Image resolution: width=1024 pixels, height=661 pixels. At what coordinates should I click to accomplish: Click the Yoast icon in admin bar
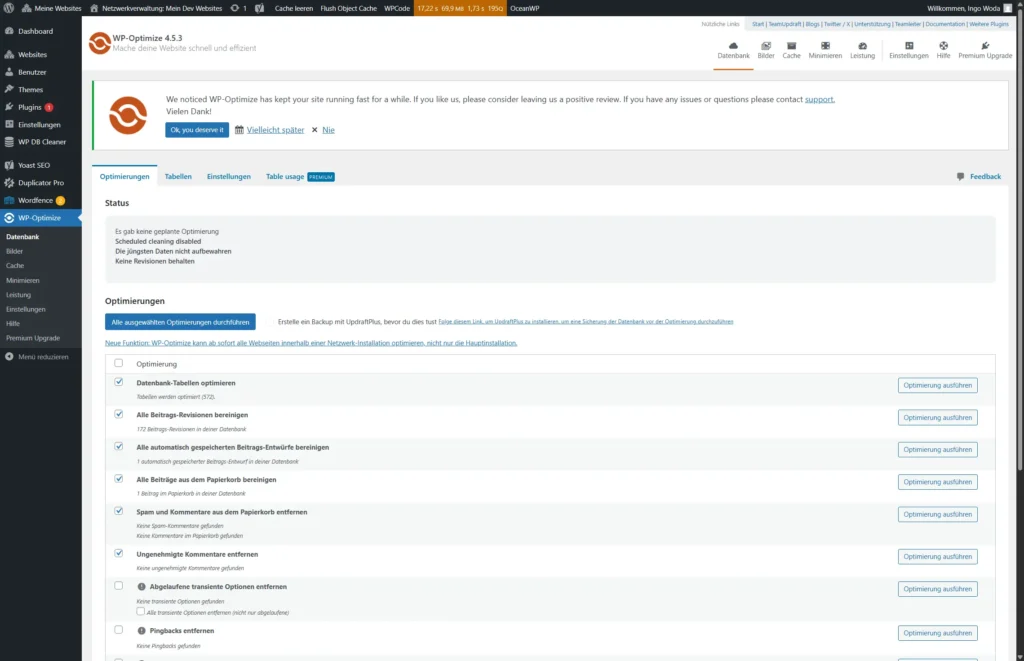tap(259, 8)
